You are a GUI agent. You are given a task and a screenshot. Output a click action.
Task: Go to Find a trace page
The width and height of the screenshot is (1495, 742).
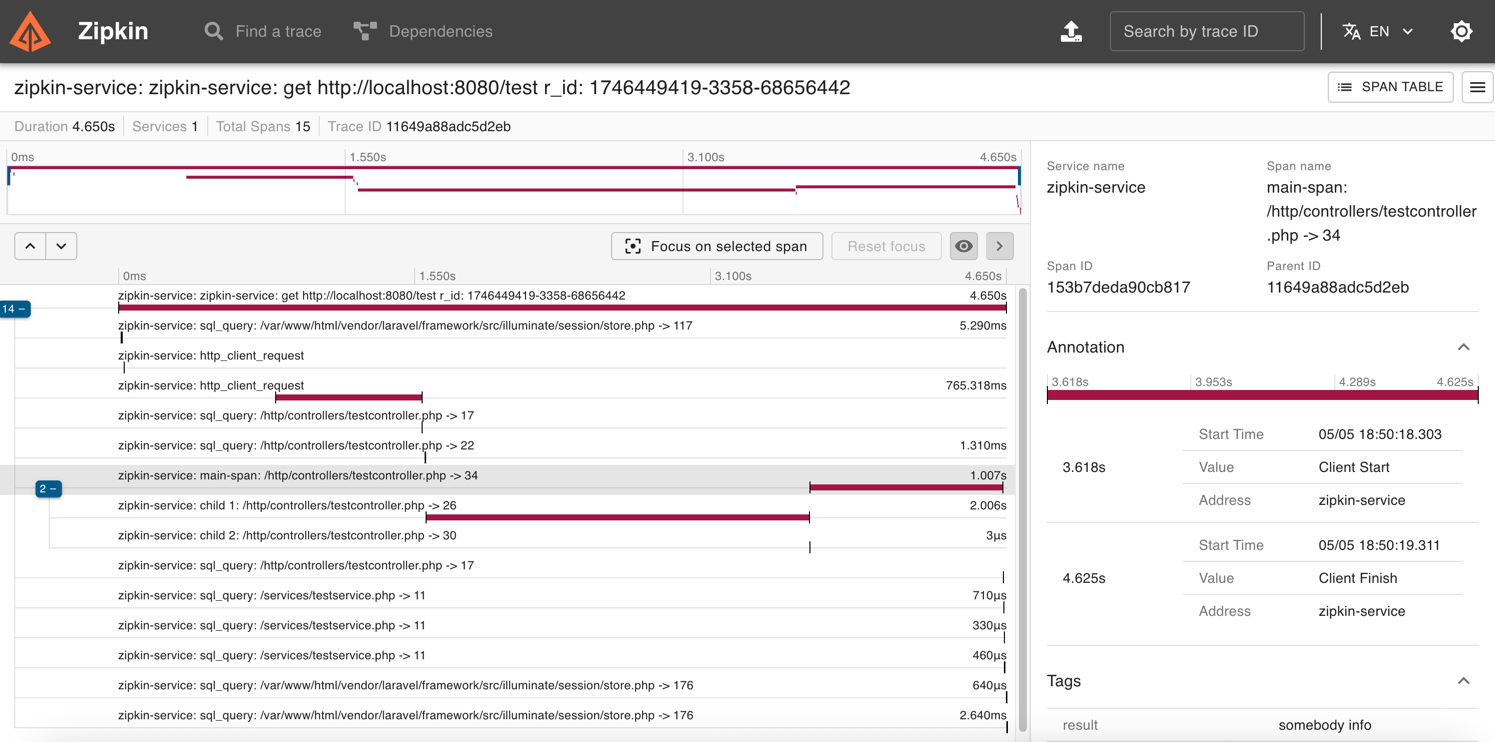point(263,32)
